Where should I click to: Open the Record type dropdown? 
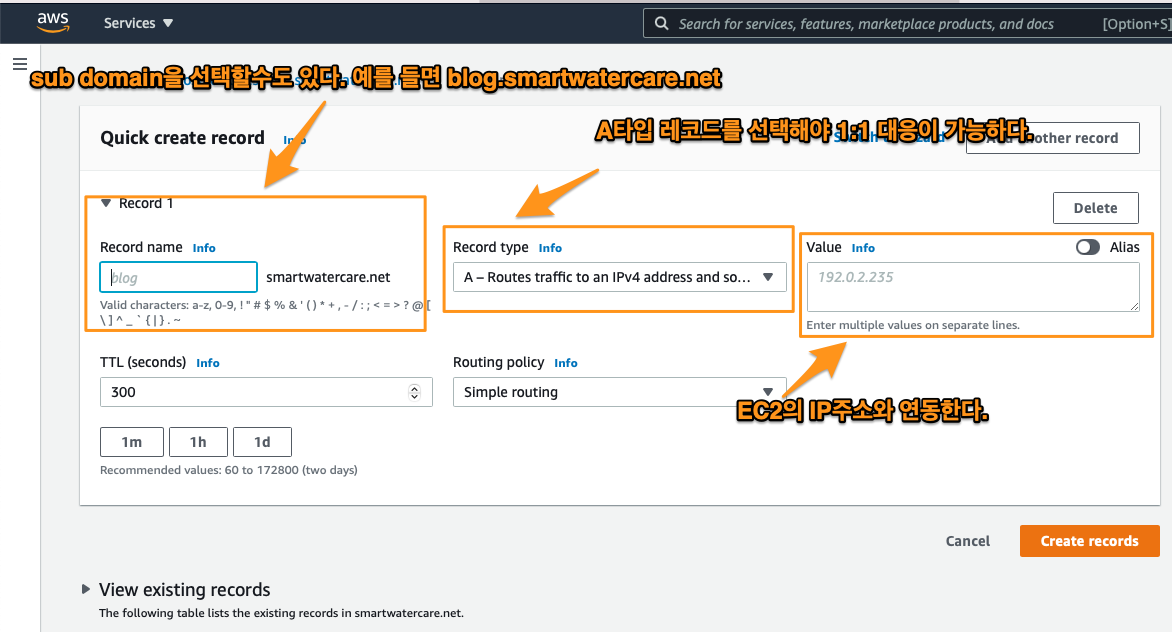pos(619,277)
